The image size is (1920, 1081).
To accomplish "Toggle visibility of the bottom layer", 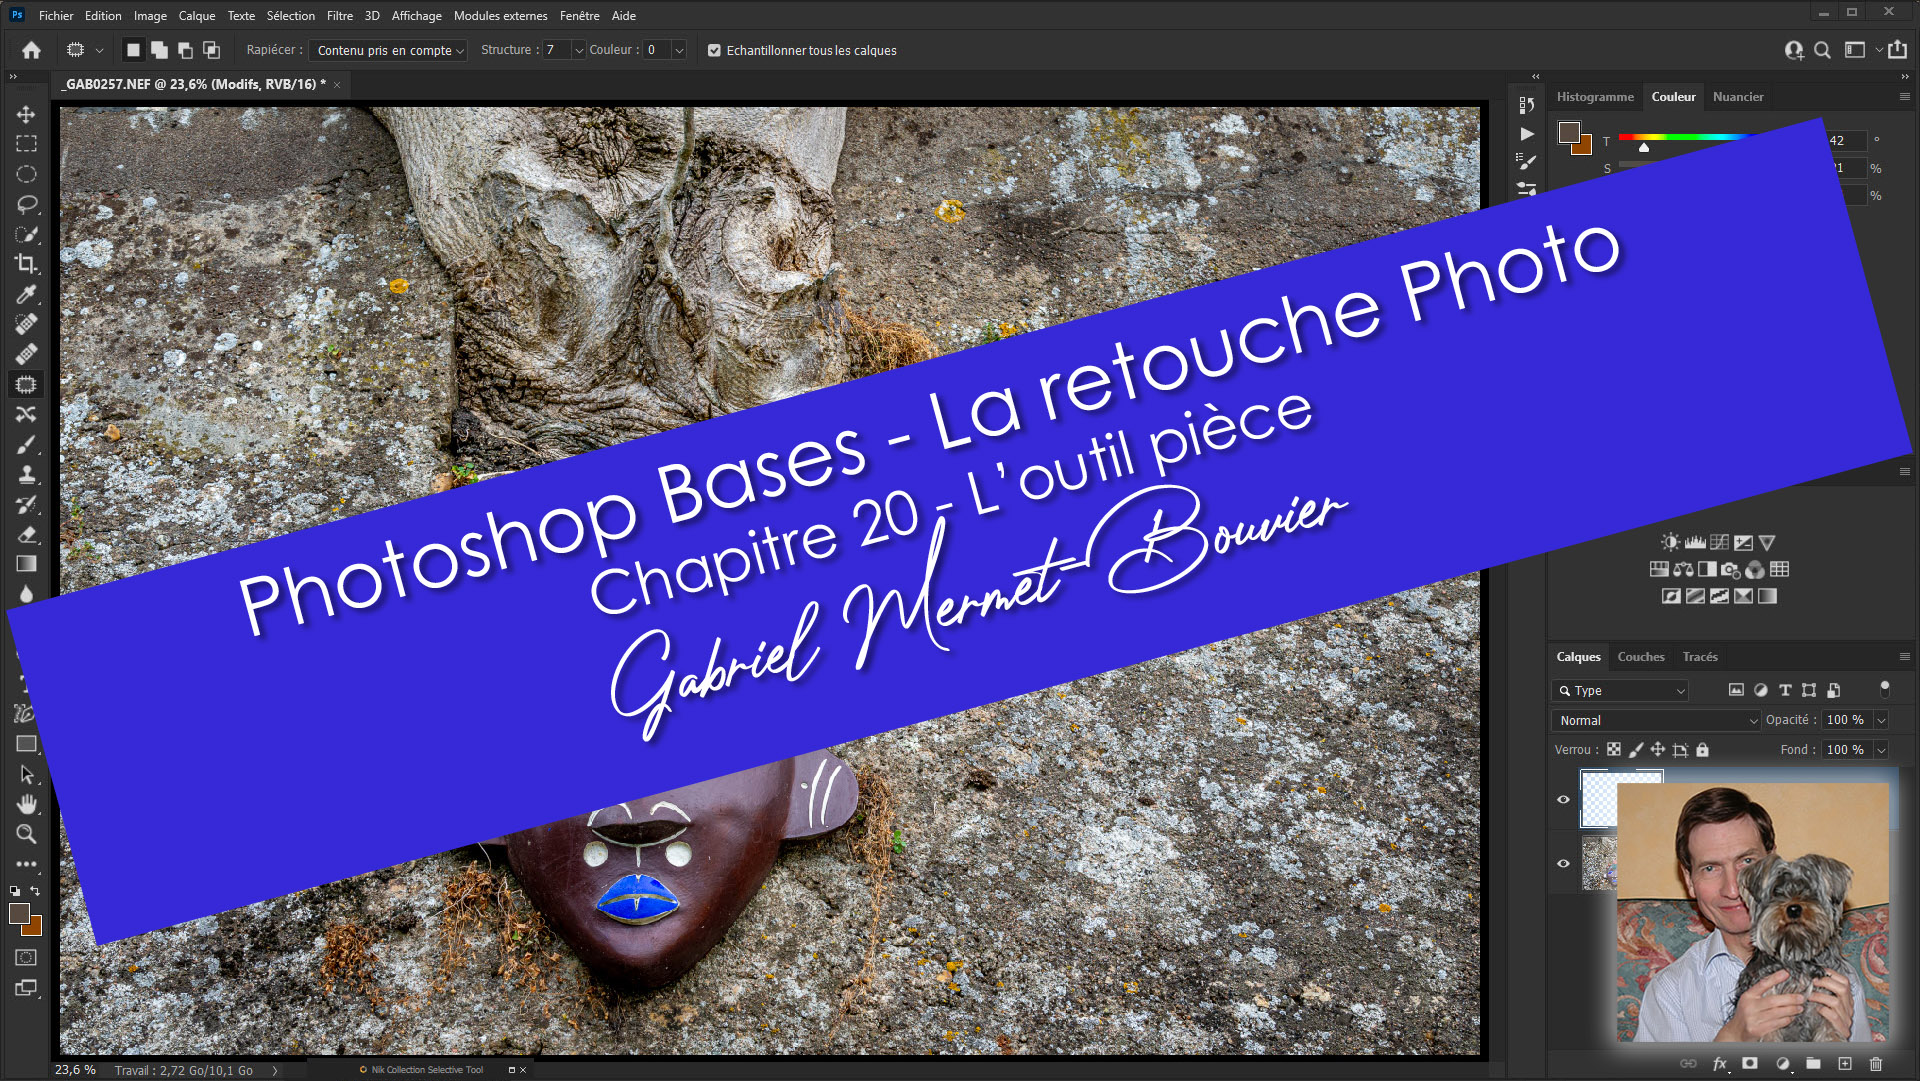I will point(1563,863).
